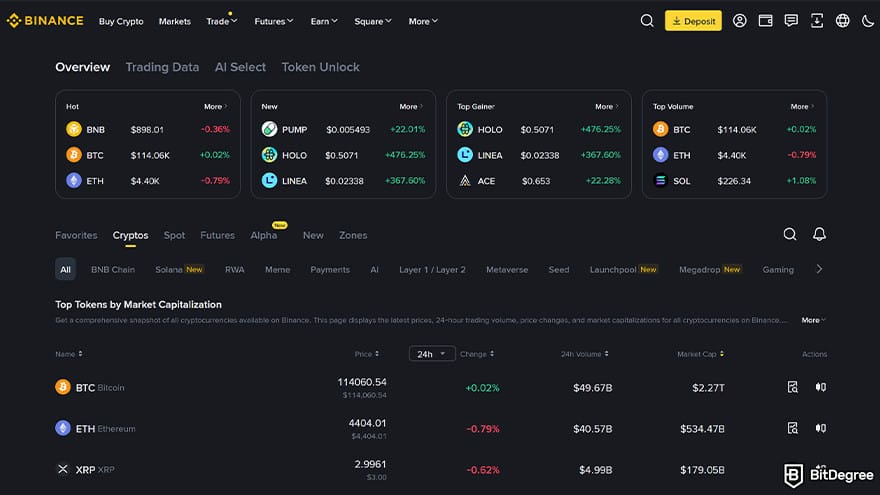The image size is (880, 495).
Task: Sort table by Name column
Action: [x=68, y=354]
